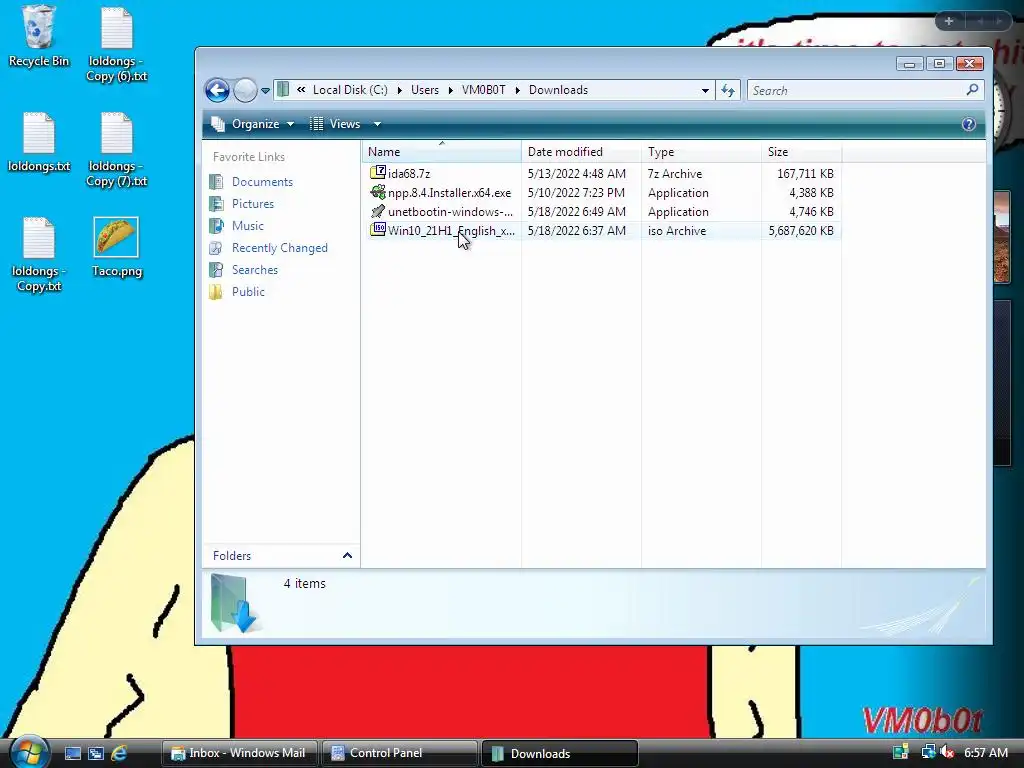Click the 5,687,620 KB size cell
This screenshot has height=768, width=1024.
pos(801,231)
